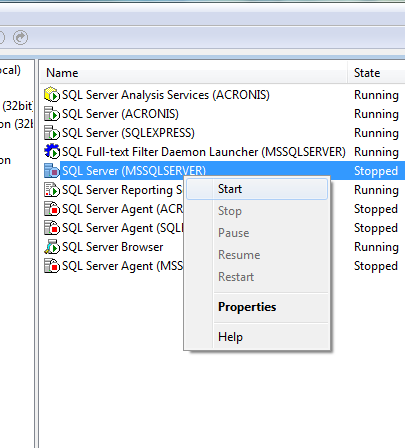The image size is (405, 448).
Task: Select the SQL Server Analysis Services (ACRONIS) row
Action: coord(222,95)
